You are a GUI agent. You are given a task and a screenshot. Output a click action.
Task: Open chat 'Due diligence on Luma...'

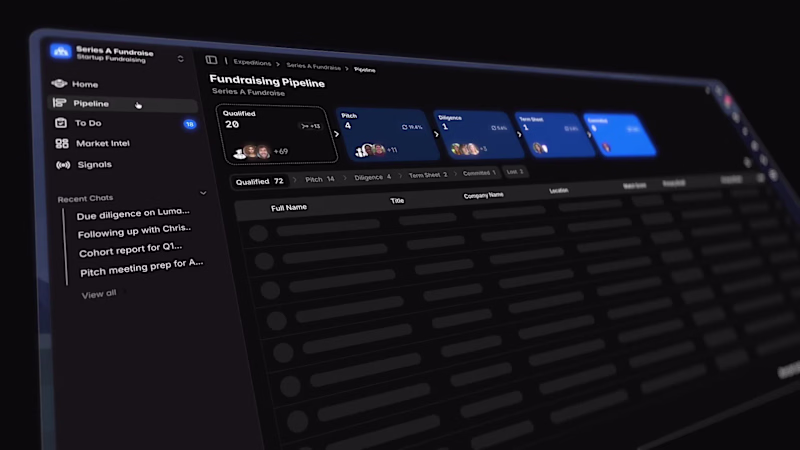pyautogui.click(x=133, y=213)
